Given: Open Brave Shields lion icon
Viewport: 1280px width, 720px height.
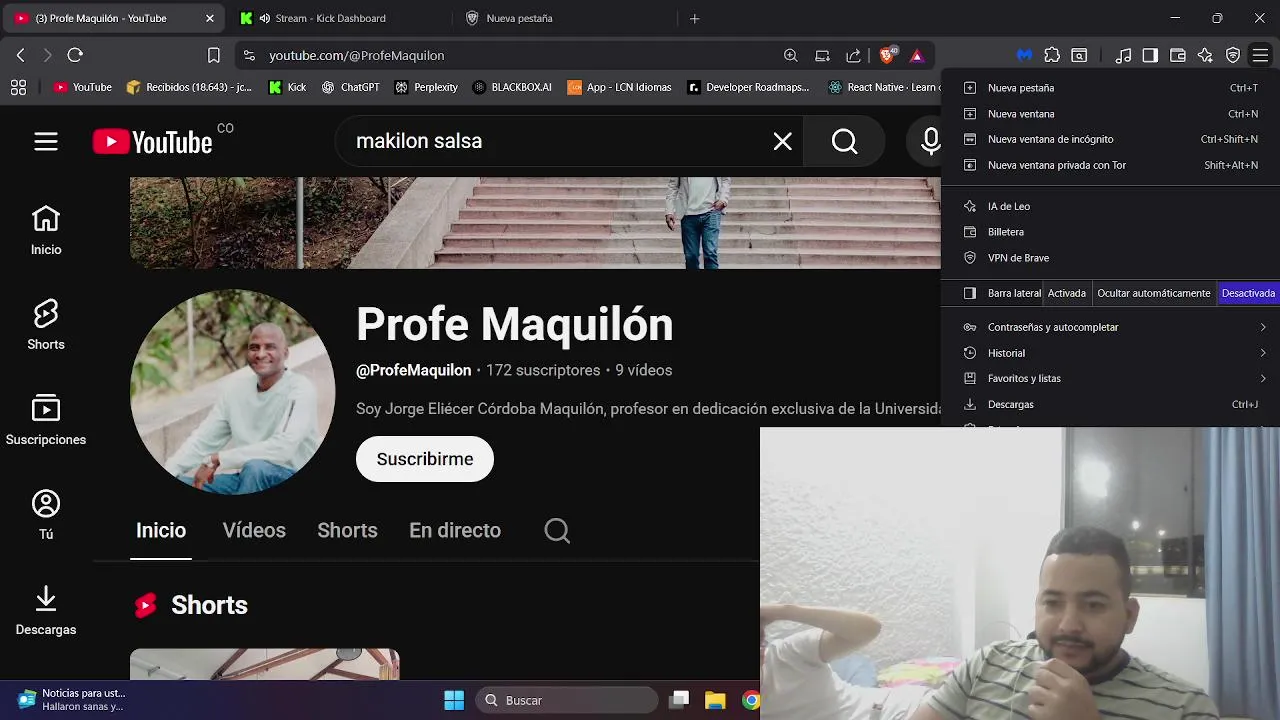Looking at the screenshot, I should [x=888, y=55].
